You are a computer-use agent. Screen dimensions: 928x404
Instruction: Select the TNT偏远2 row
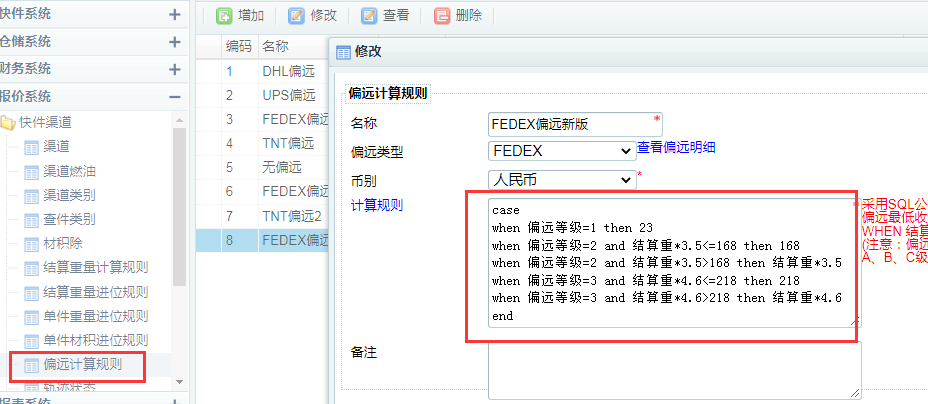click(x=263, y=216)
